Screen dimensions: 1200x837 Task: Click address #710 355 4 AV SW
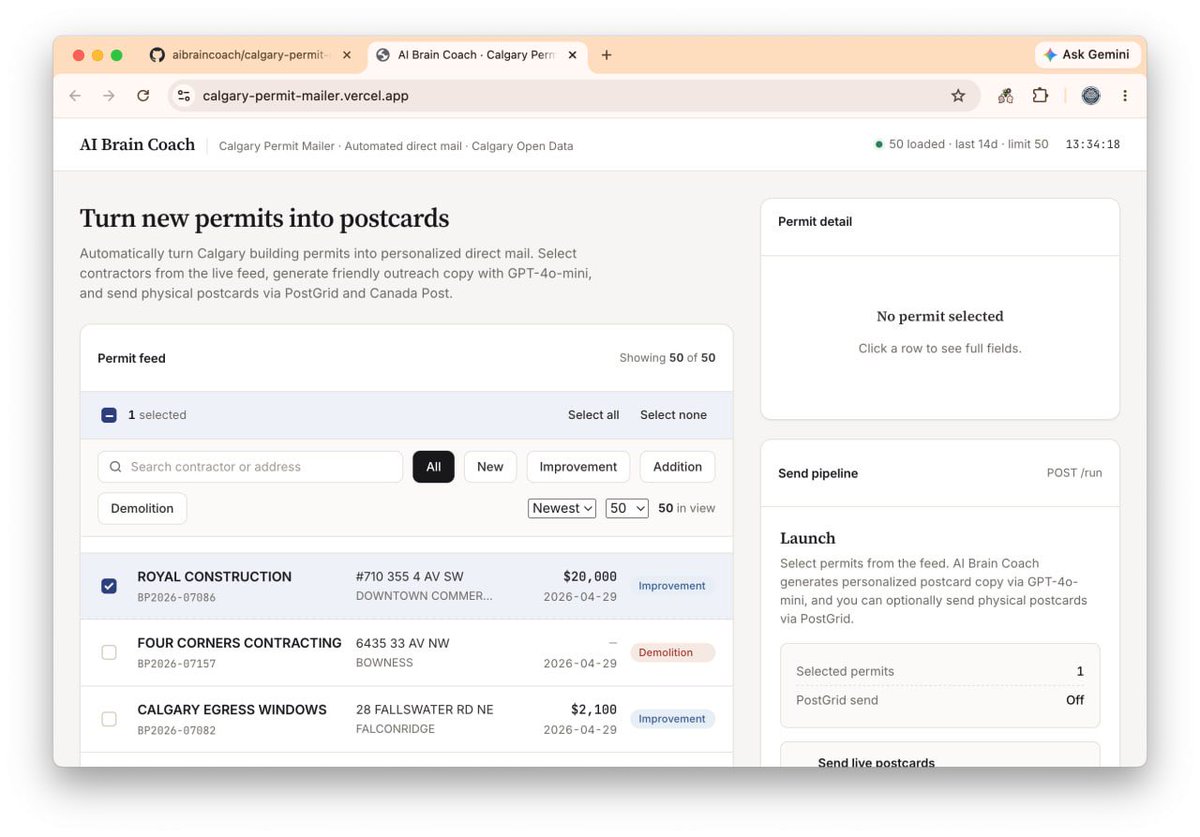point(410,577)
